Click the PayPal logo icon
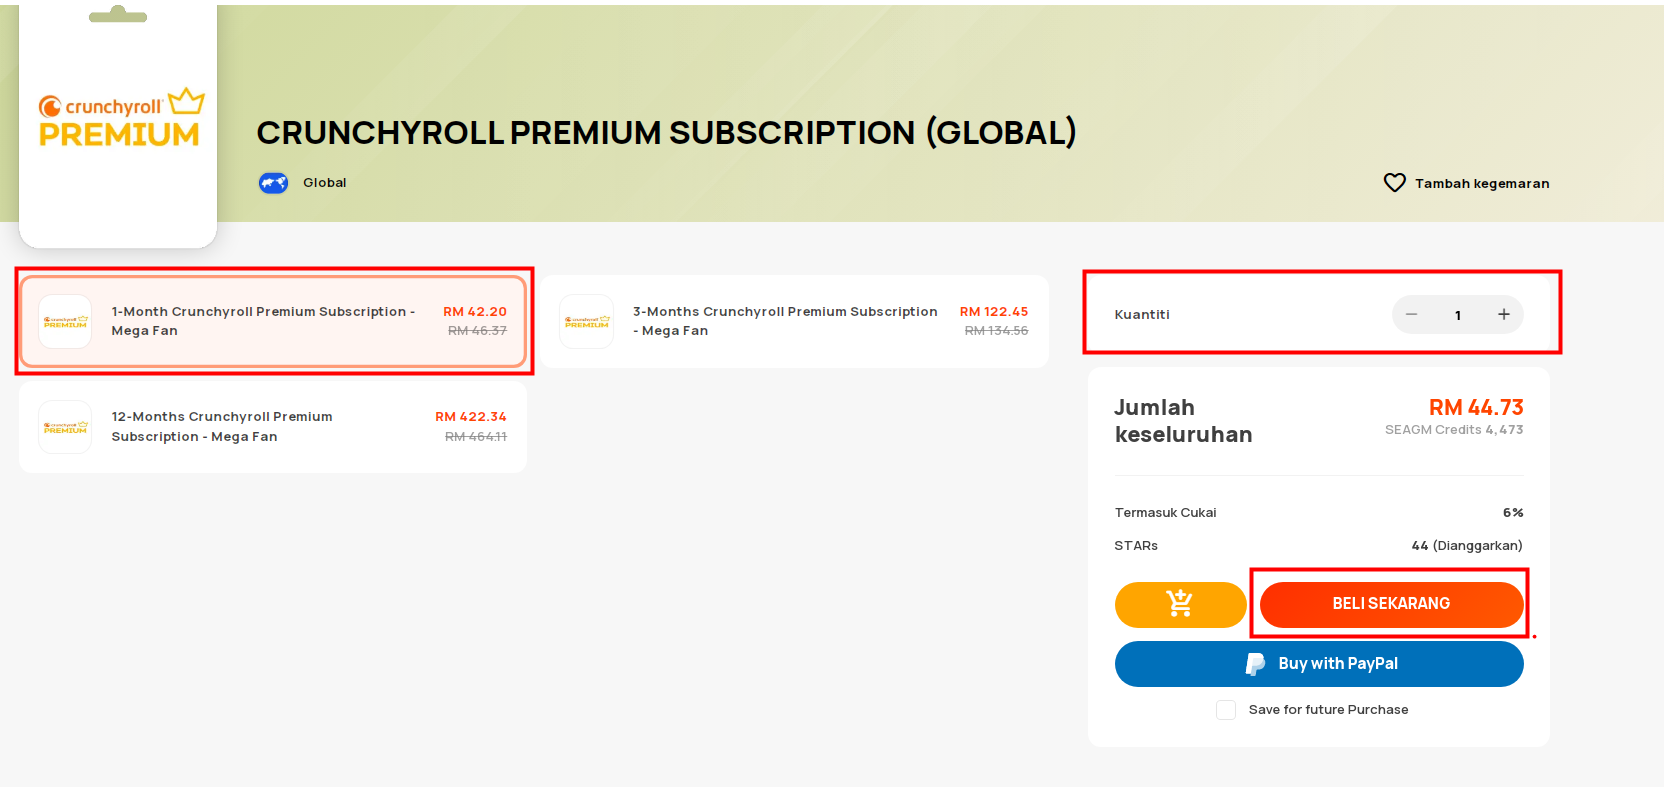 pyautogui.click(x=1255, y=664)
